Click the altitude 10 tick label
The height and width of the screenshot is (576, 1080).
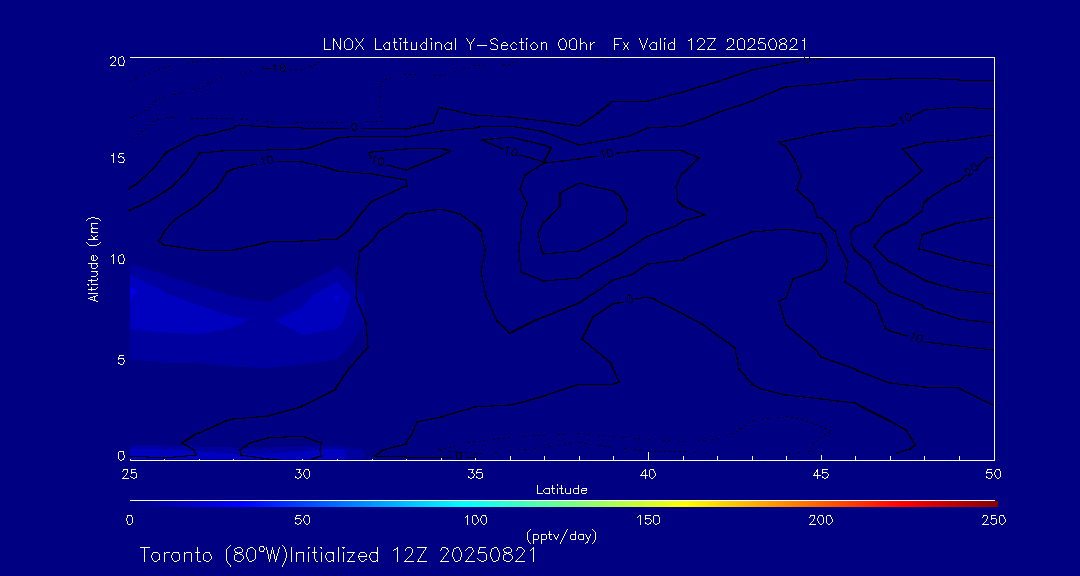click(x=117, y=259)
